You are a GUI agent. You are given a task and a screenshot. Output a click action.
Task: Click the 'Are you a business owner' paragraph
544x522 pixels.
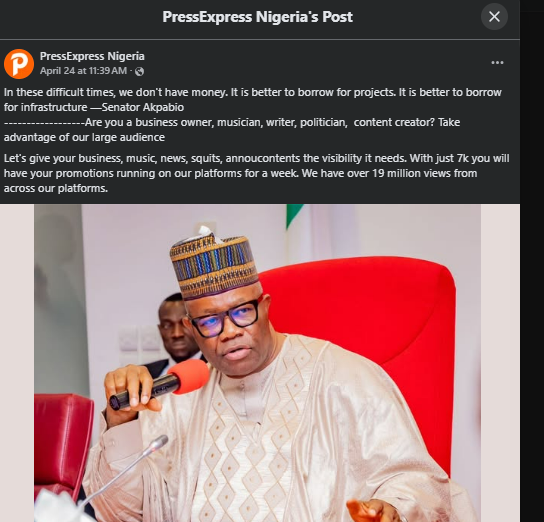(x=232, y=130)
